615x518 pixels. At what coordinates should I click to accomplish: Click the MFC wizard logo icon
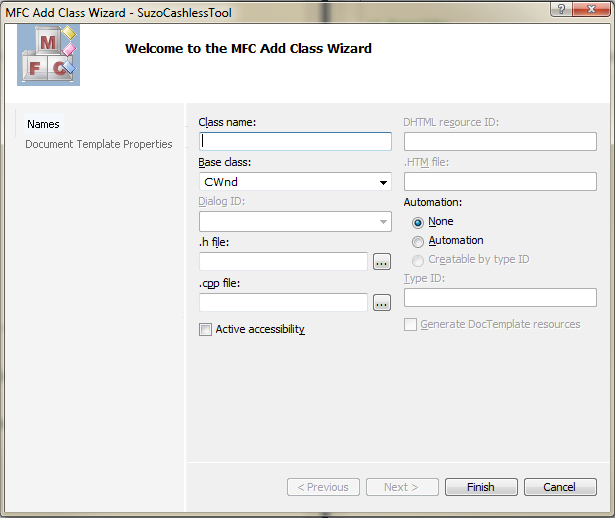(x=48, y=55)
